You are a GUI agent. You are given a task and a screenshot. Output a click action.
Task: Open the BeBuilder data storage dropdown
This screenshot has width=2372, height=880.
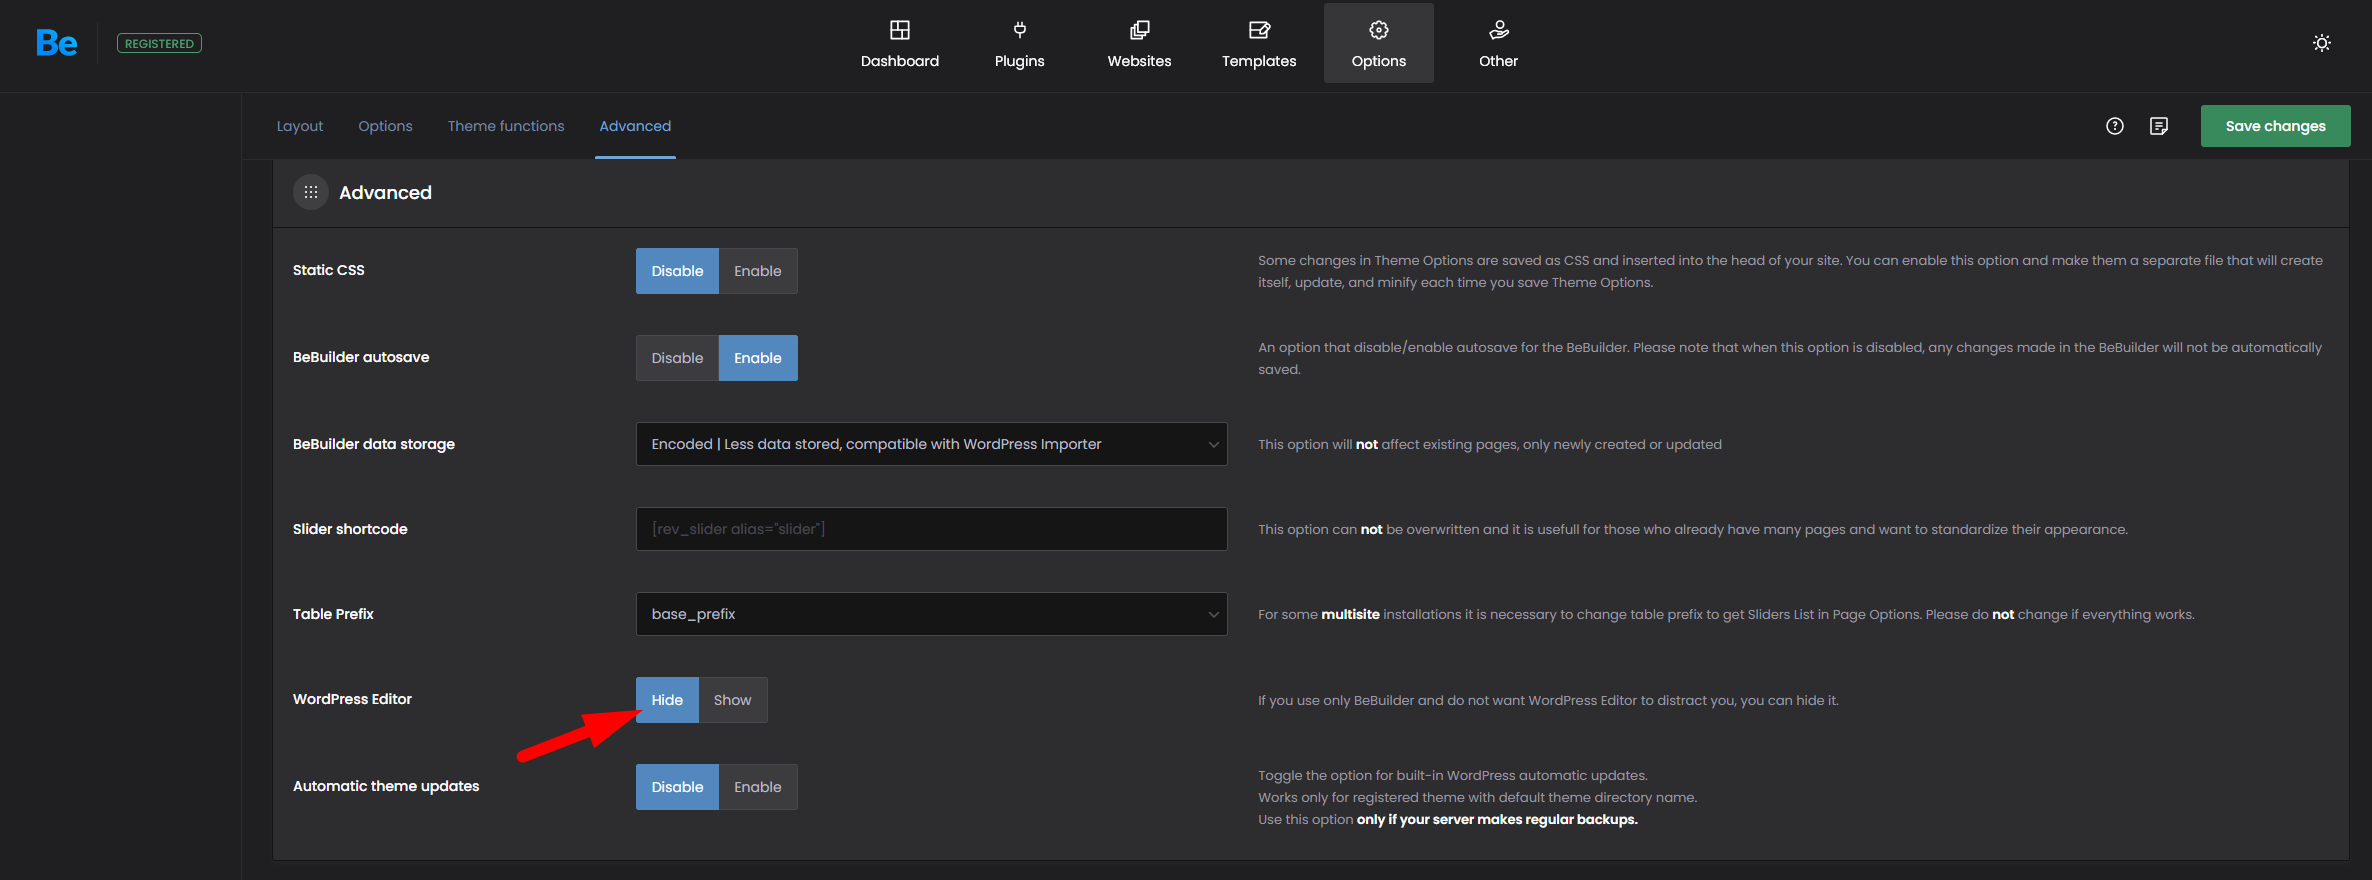click(931, 444)
